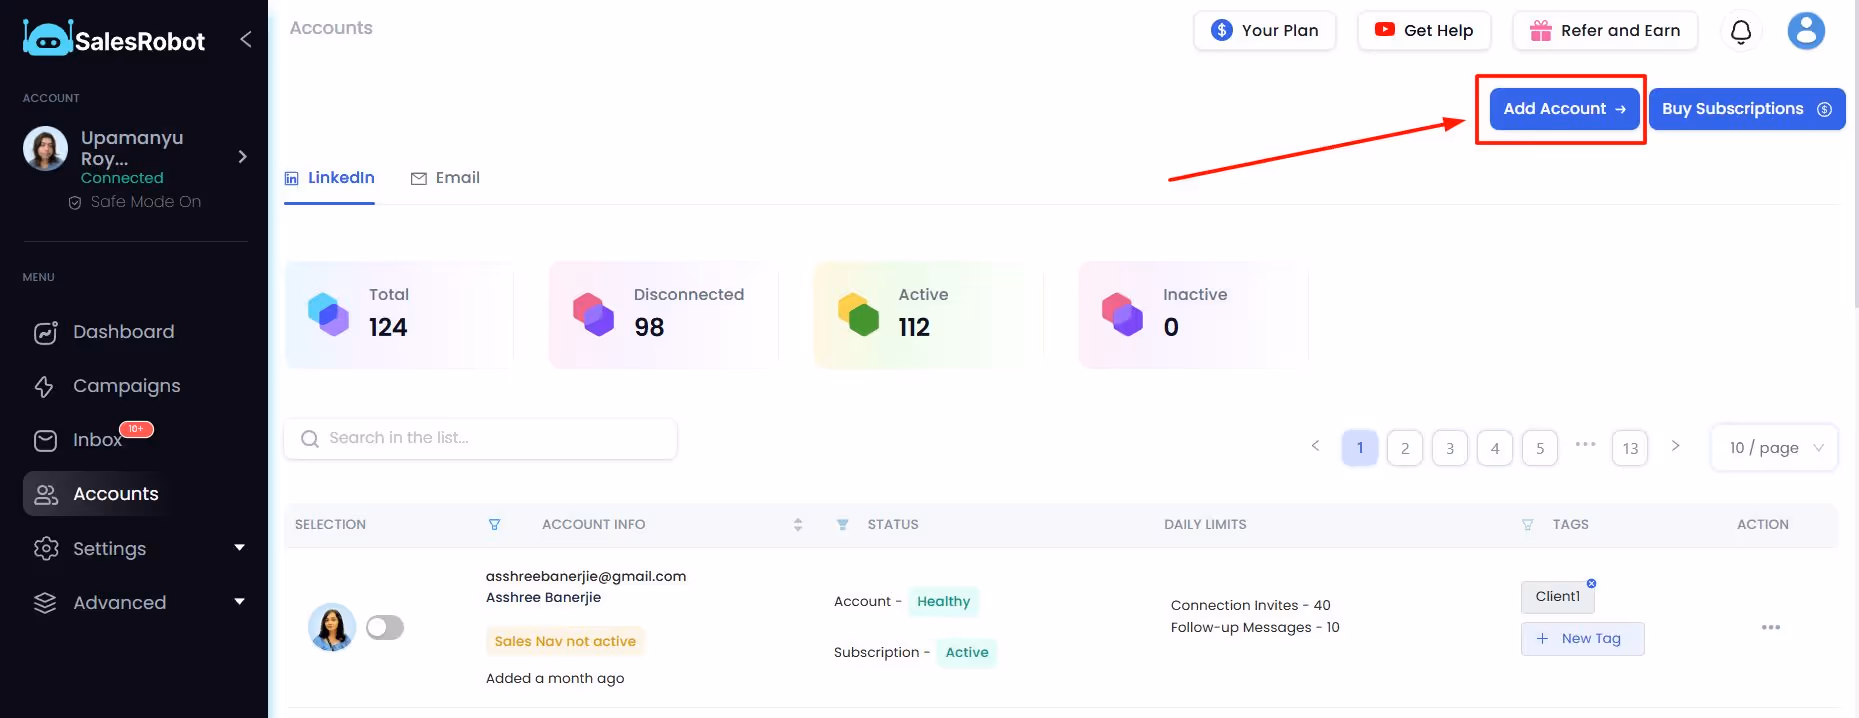Remove the Client1 tag

coord(1591,583)
